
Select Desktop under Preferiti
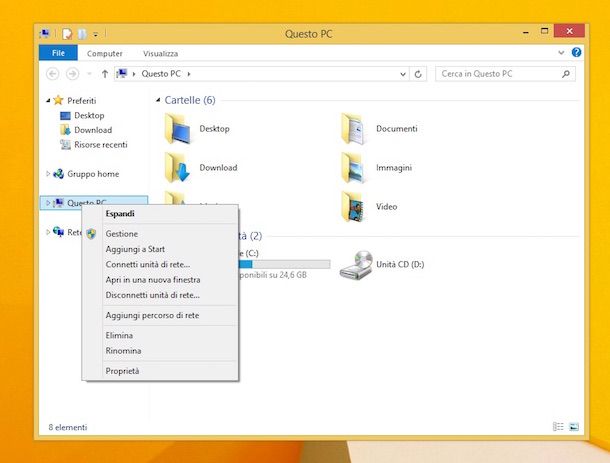pyautogui.click(x=89, y=116)
